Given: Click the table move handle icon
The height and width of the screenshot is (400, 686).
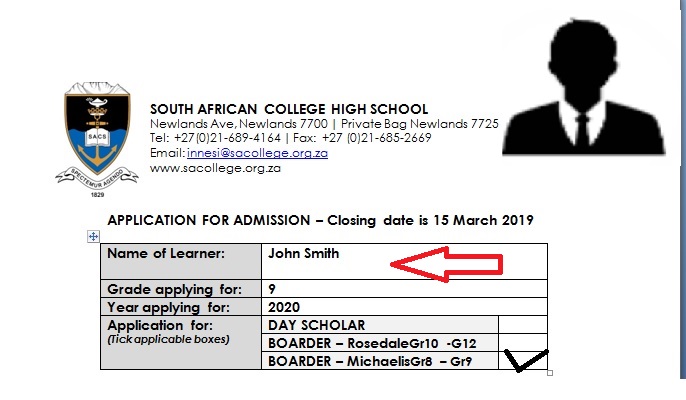Looking at the screenshot, I should 93,236.
